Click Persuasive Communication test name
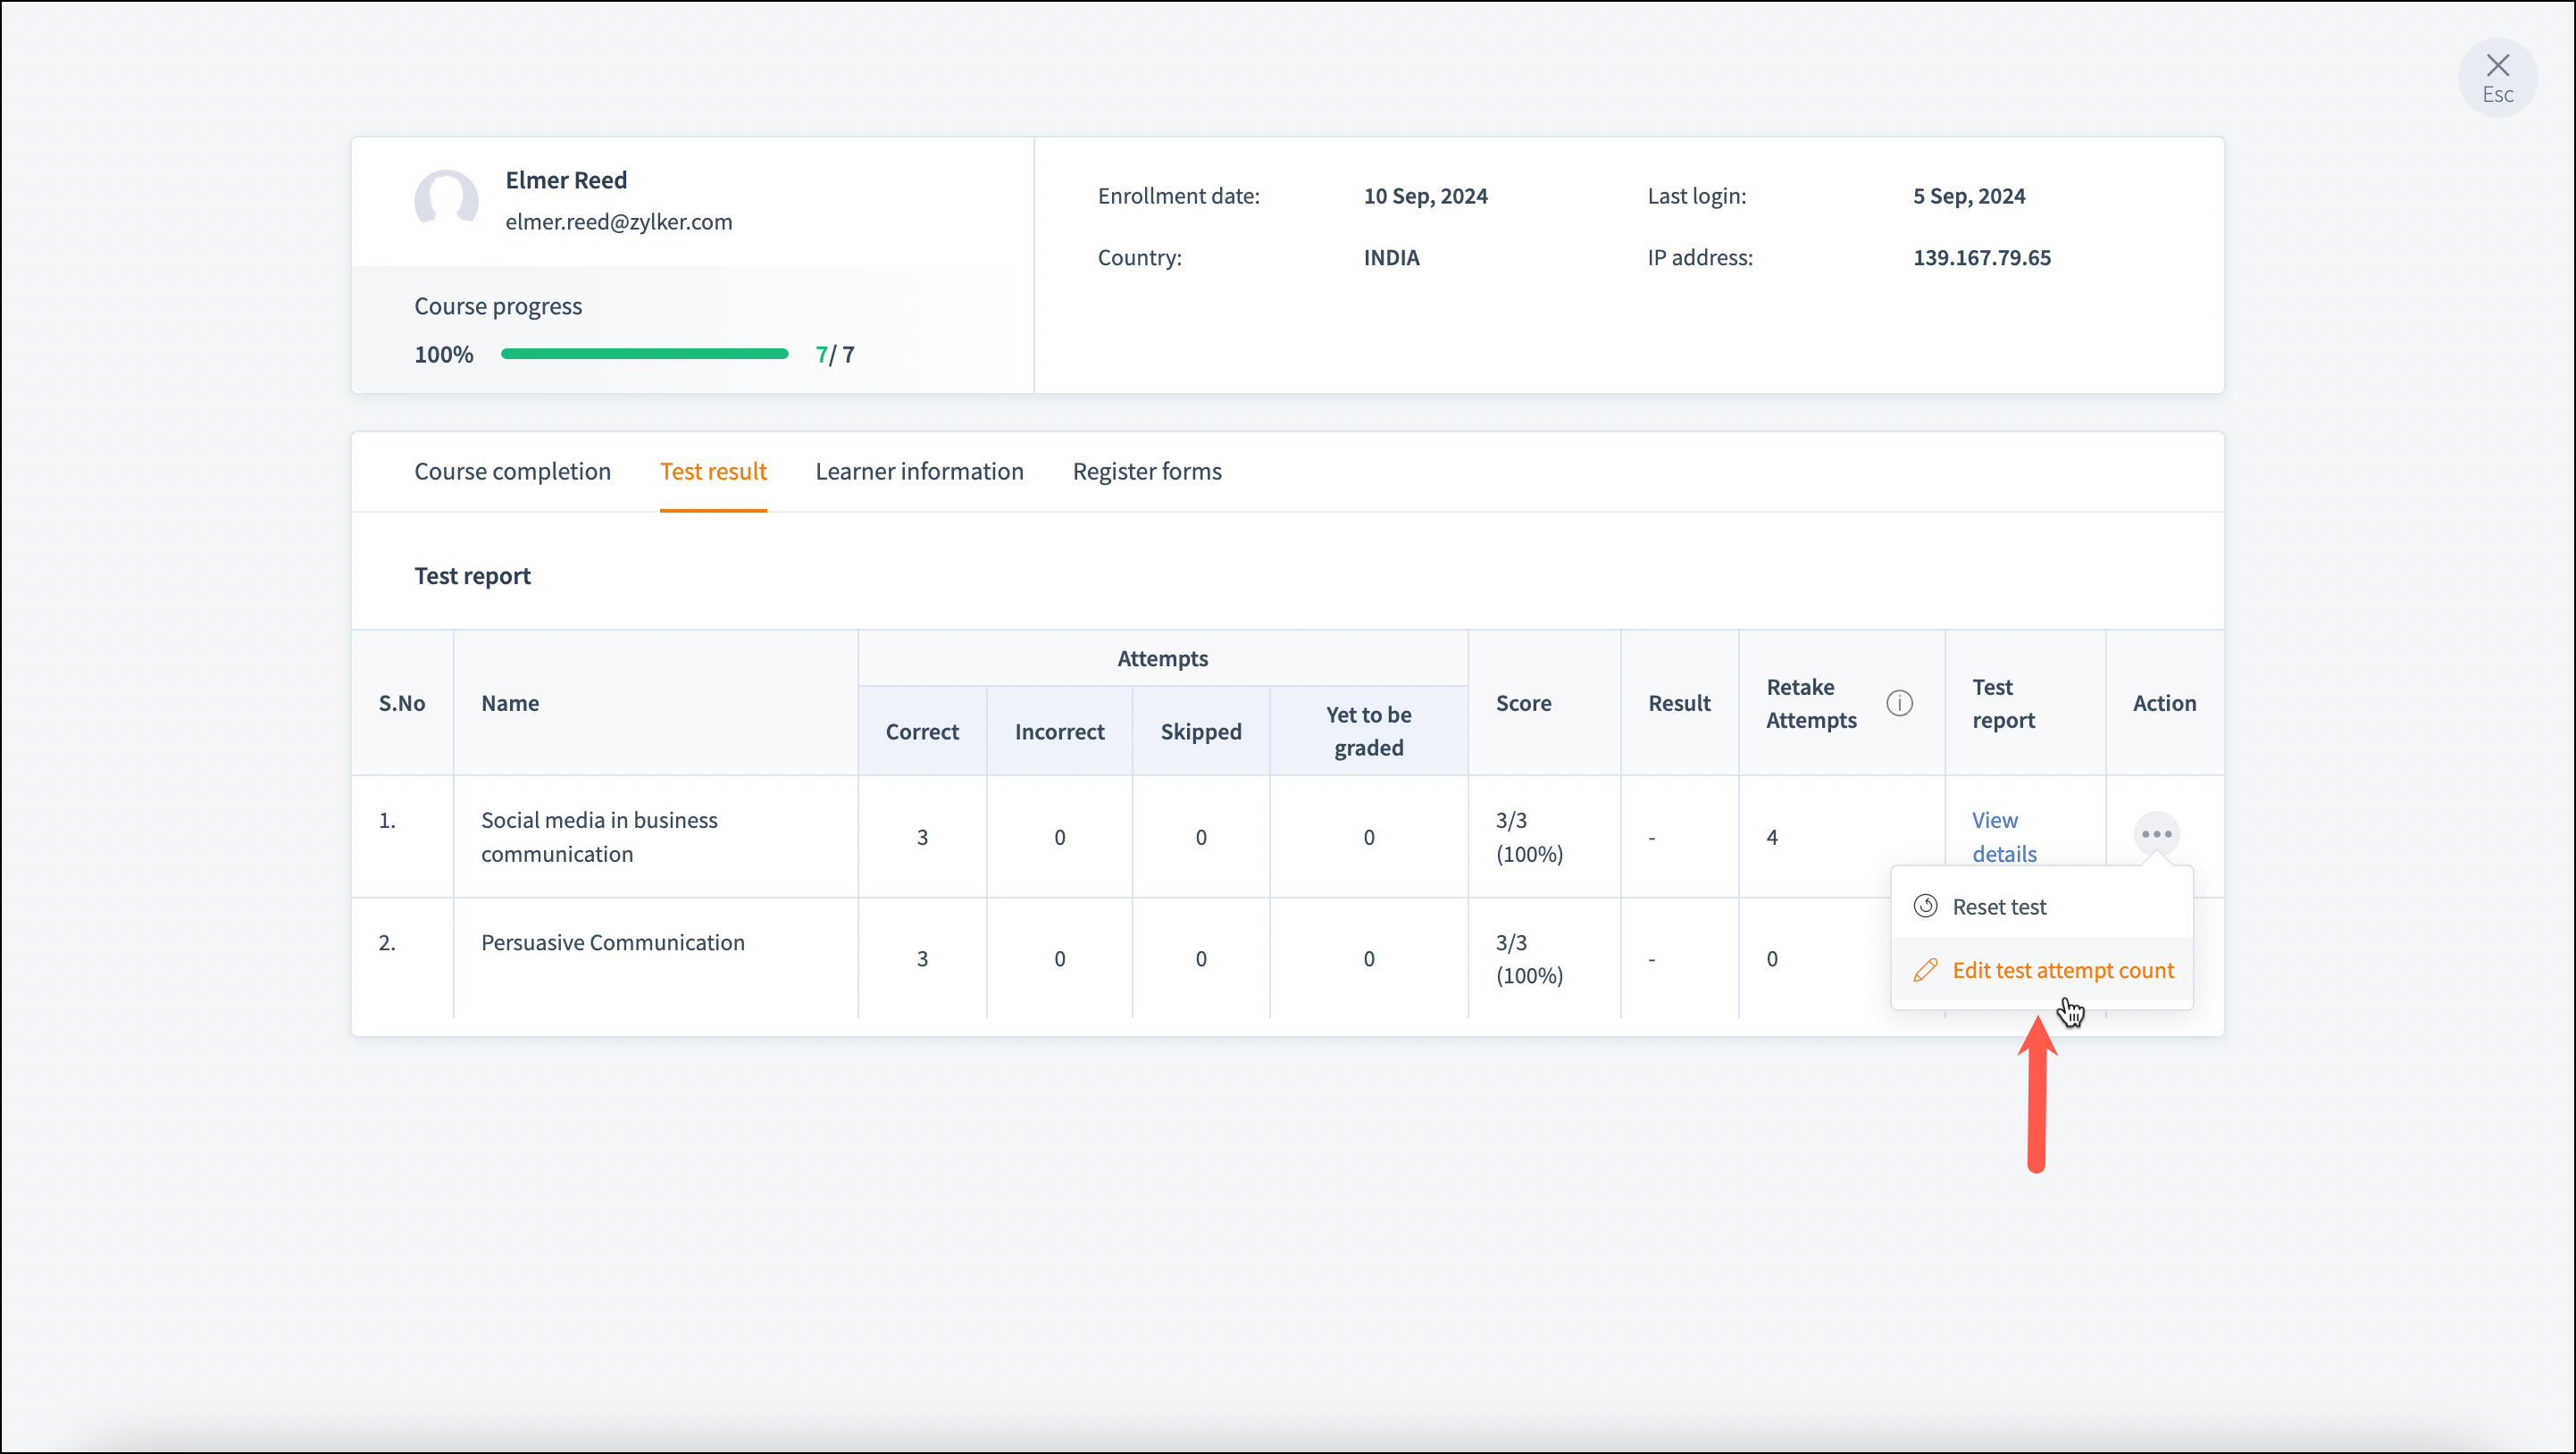 [x=612, y=942]
